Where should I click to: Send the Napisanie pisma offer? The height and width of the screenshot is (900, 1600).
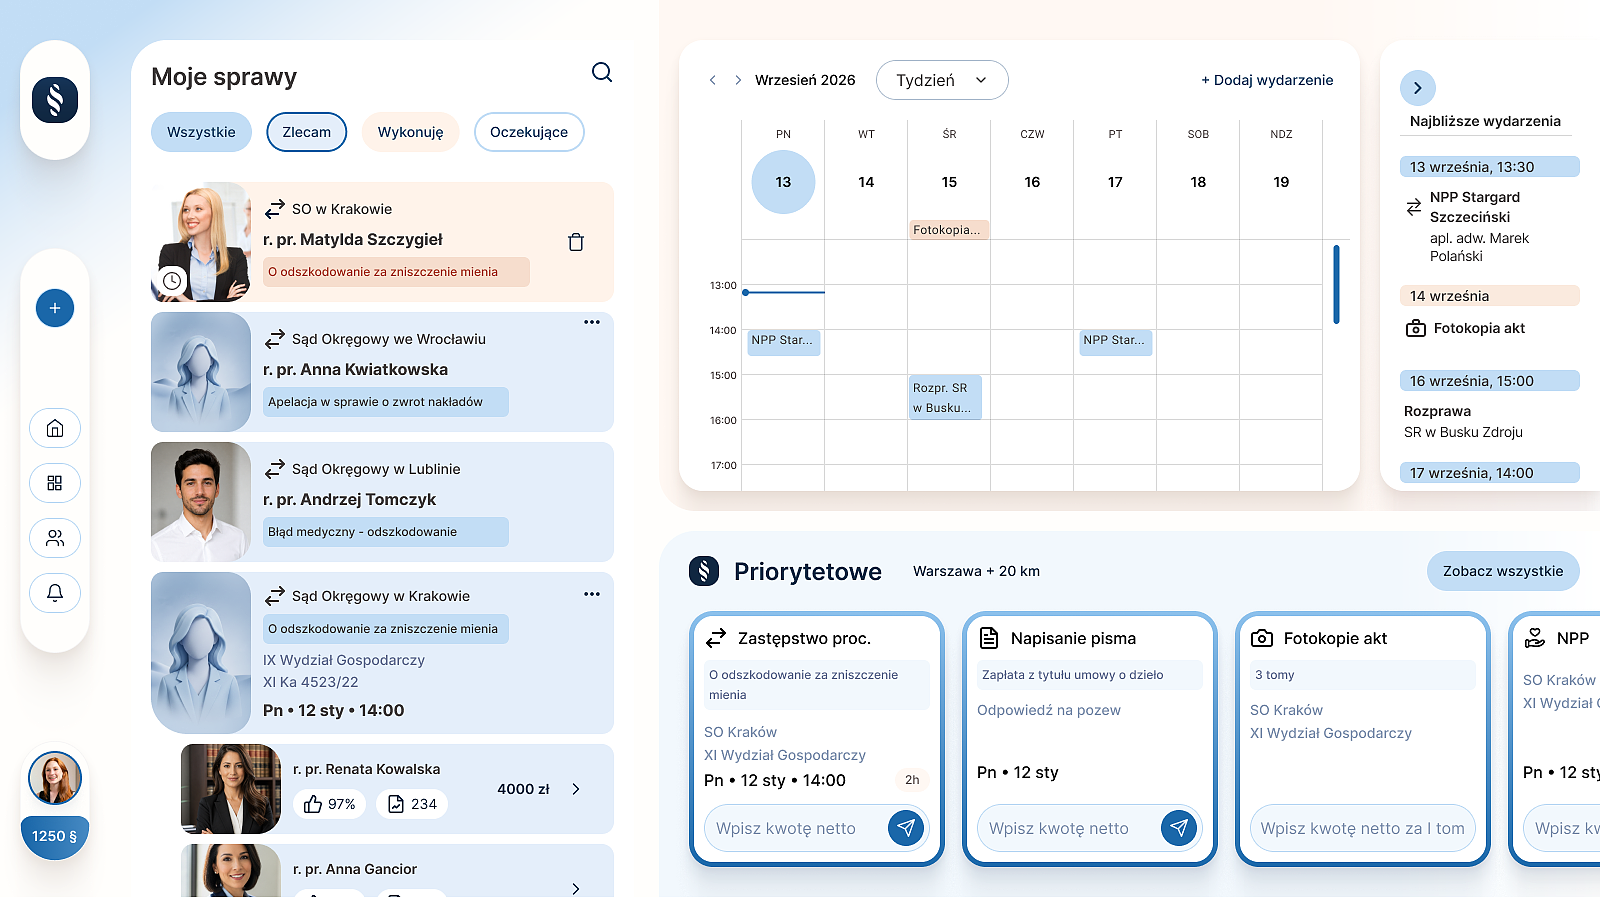(x=1179, y=828)
